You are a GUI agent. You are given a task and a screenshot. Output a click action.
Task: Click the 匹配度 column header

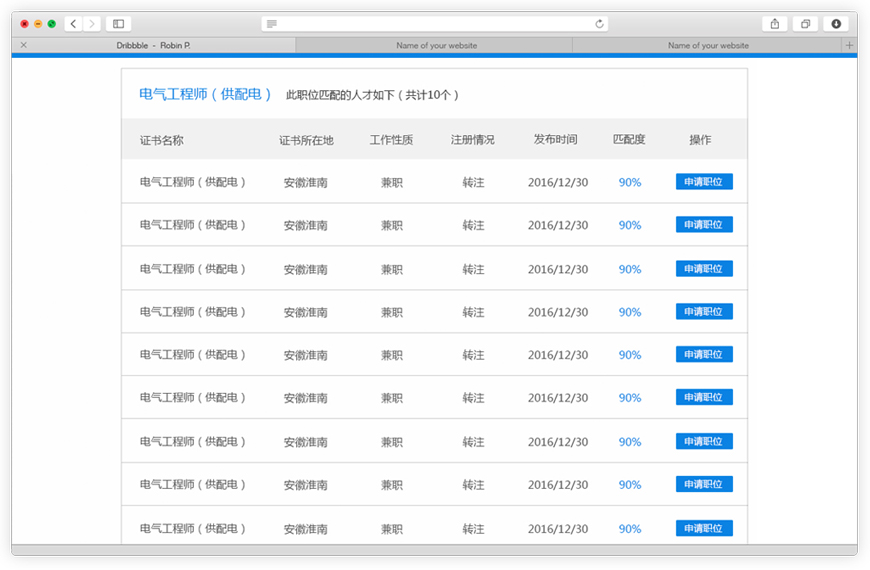[x=629, y=140]
